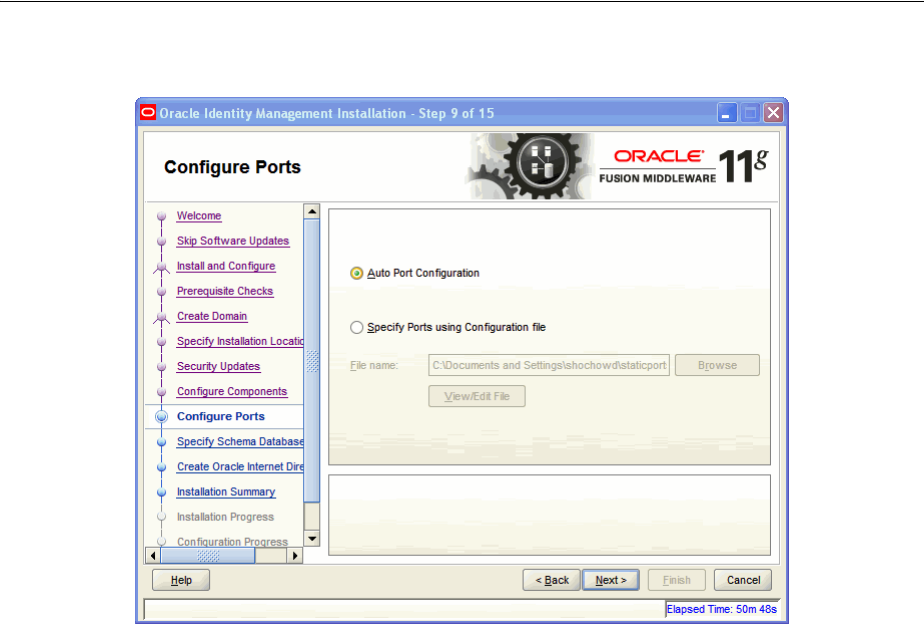
Task: Open the Help button
Action: [x=181, y=580]
